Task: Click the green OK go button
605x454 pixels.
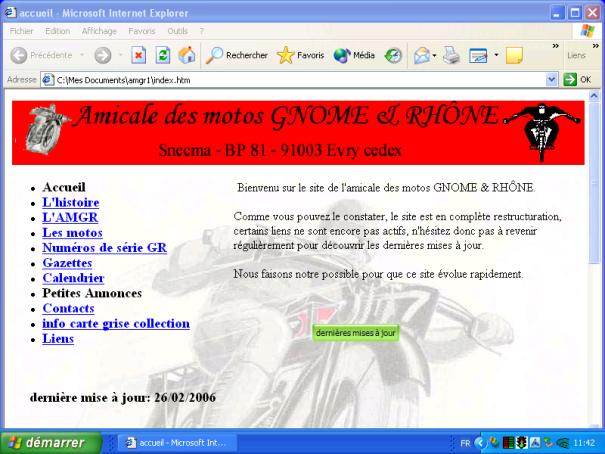Action: tap(577, 80)
